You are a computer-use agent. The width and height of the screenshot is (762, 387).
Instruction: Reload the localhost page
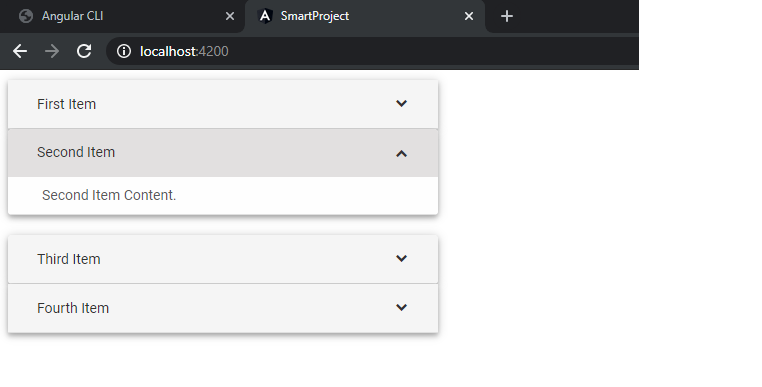pyautogui.click(x=84, y=51)
